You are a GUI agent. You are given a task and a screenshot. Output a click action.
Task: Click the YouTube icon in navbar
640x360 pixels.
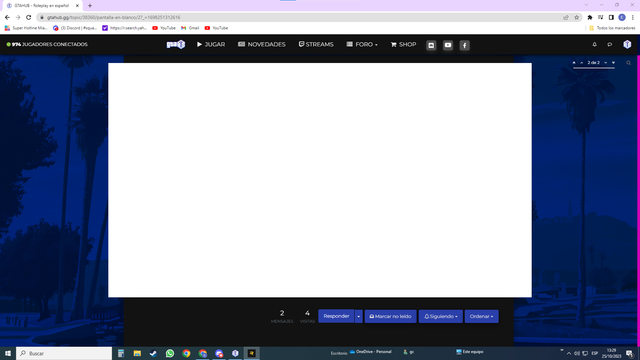point(448,45)
